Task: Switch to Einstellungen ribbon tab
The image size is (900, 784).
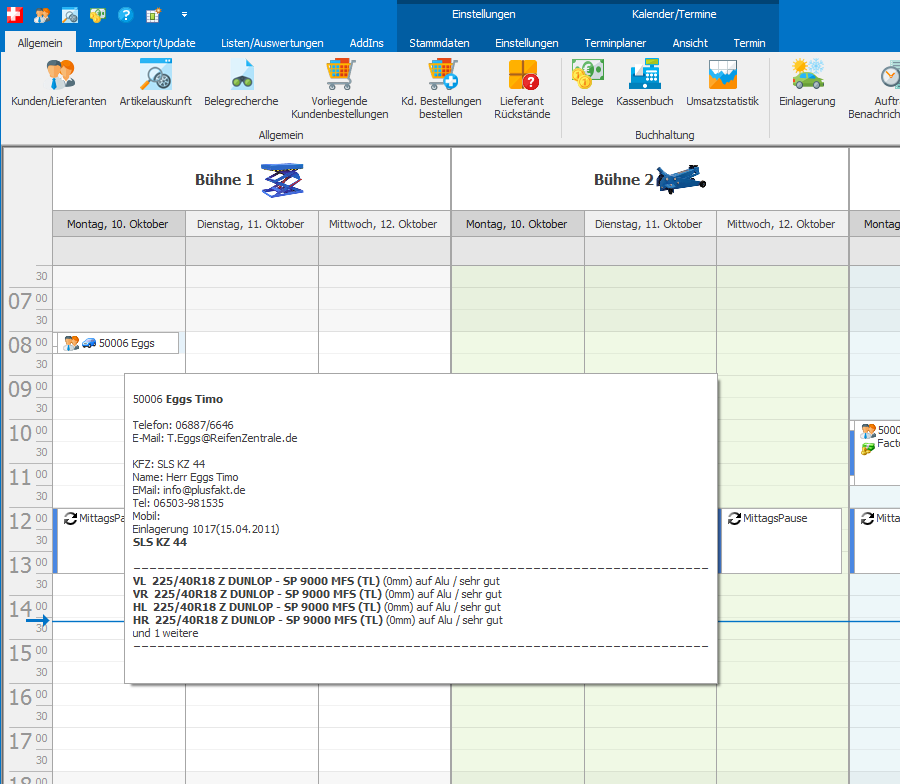Action: coord(526,43)
